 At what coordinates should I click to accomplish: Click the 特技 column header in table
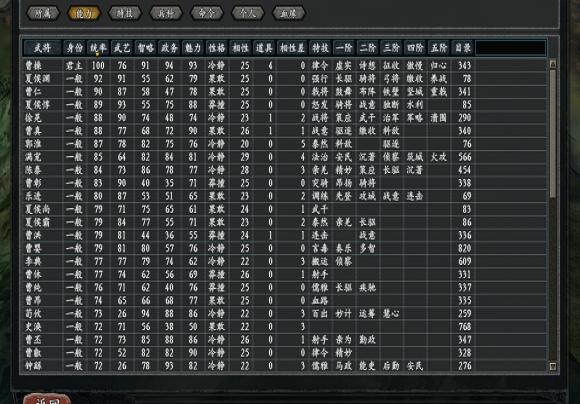(320, 48)
